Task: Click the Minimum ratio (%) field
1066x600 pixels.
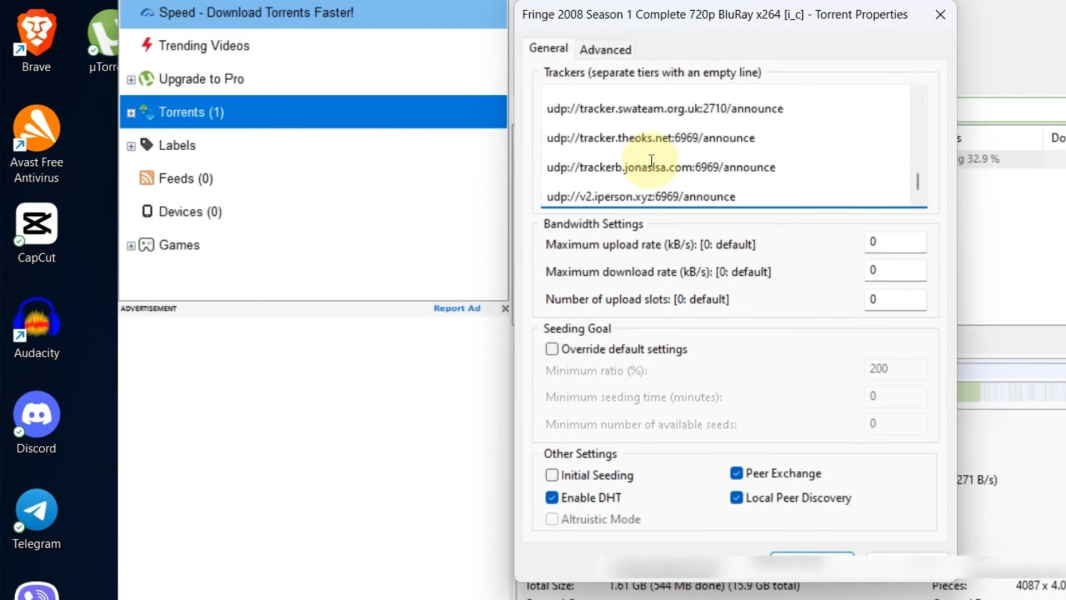Action: tap(895, 369)
